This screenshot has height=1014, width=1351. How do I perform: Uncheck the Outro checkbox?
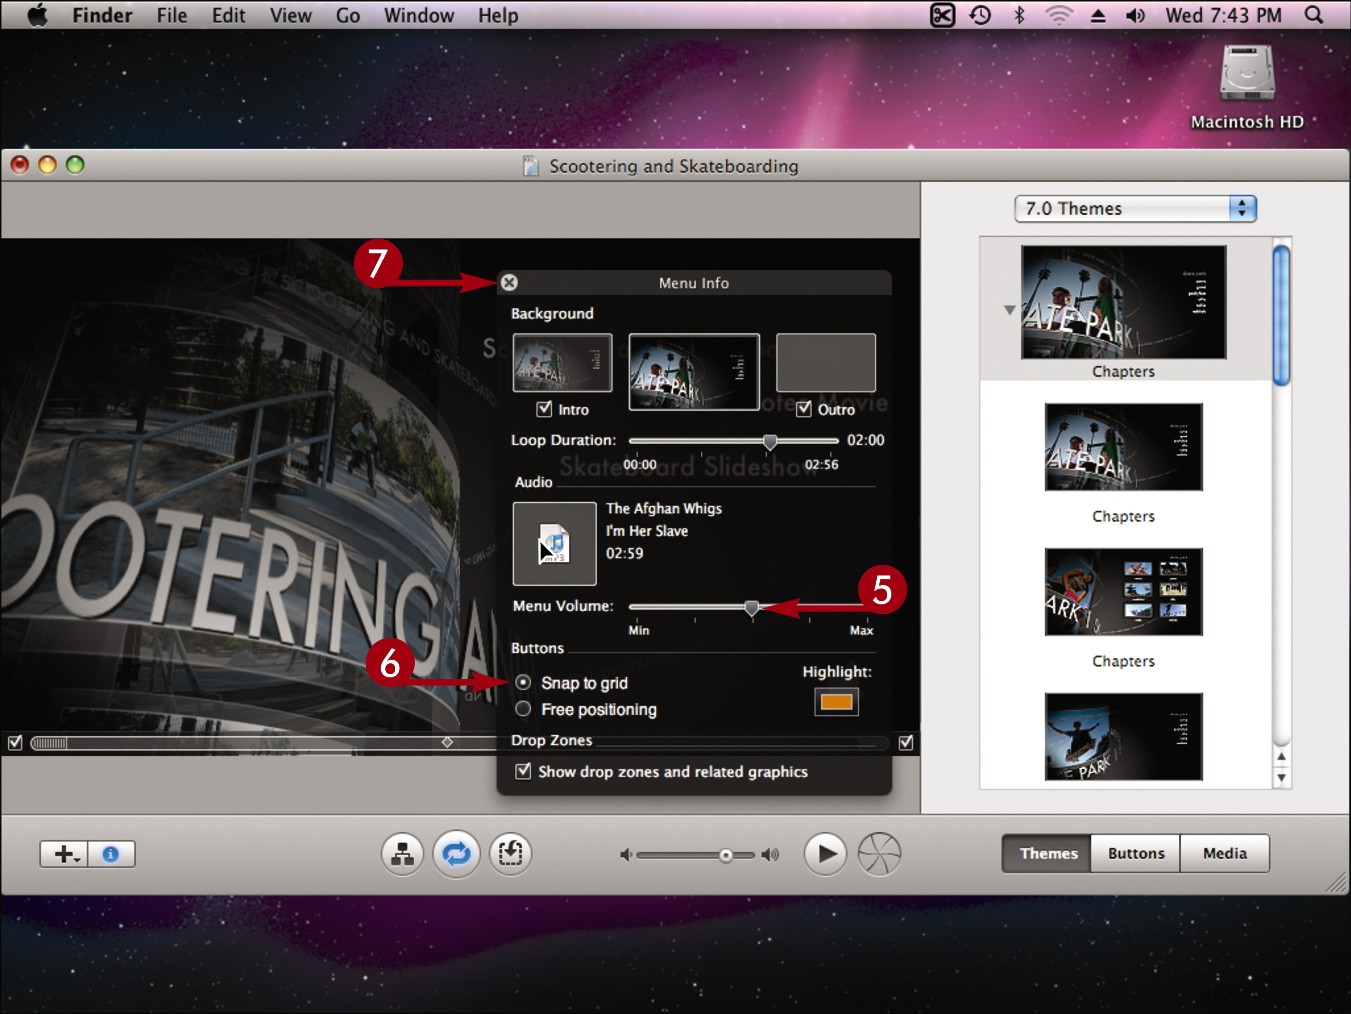point(804,409)
